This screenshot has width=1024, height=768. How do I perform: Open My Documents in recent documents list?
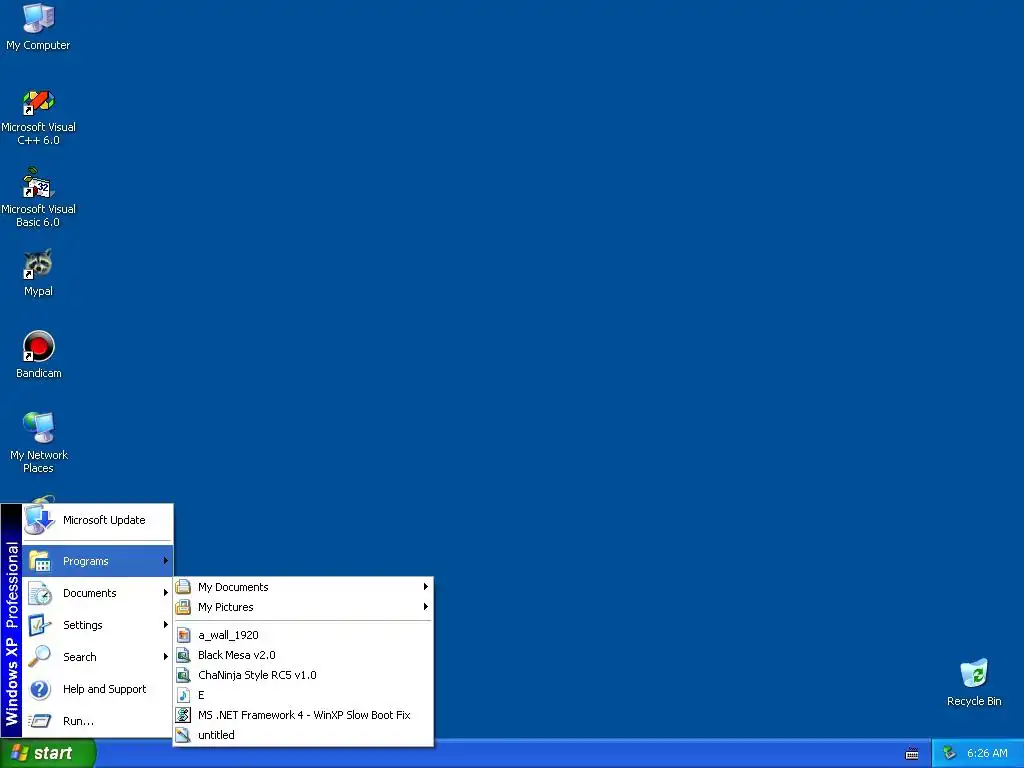point(303,587)
